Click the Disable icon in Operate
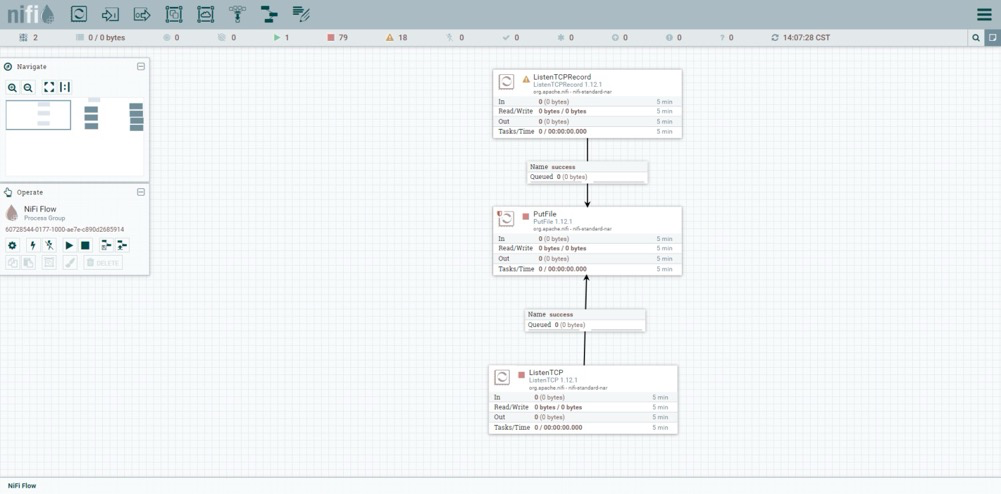Screen dimensions: 1001x494 pyautogui.click(x=49, y=245)
